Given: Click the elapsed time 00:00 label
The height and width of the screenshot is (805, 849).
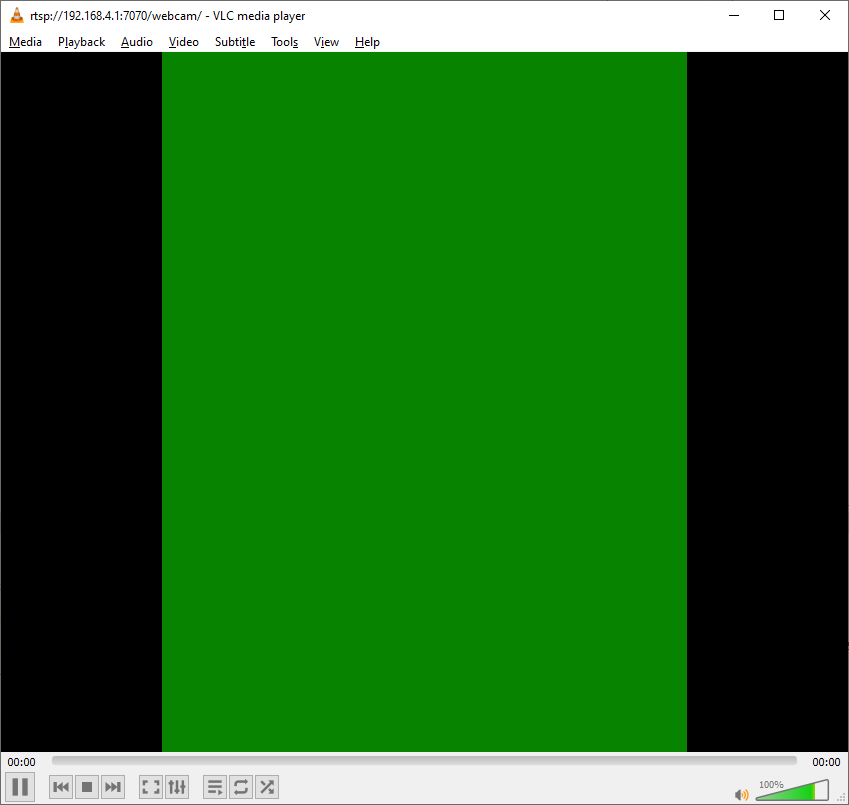Looking at the screenshot, I should coord(21,762).
